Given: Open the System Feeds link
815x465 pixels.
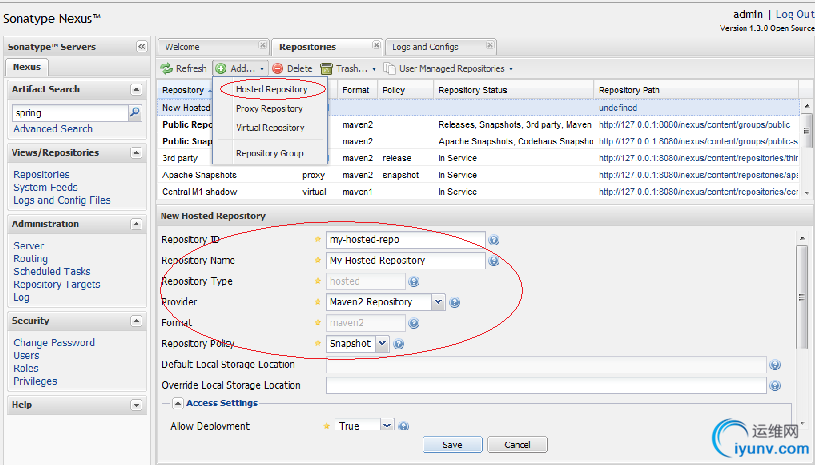Looking at the screenshot, I should click(x=45, y=187).
